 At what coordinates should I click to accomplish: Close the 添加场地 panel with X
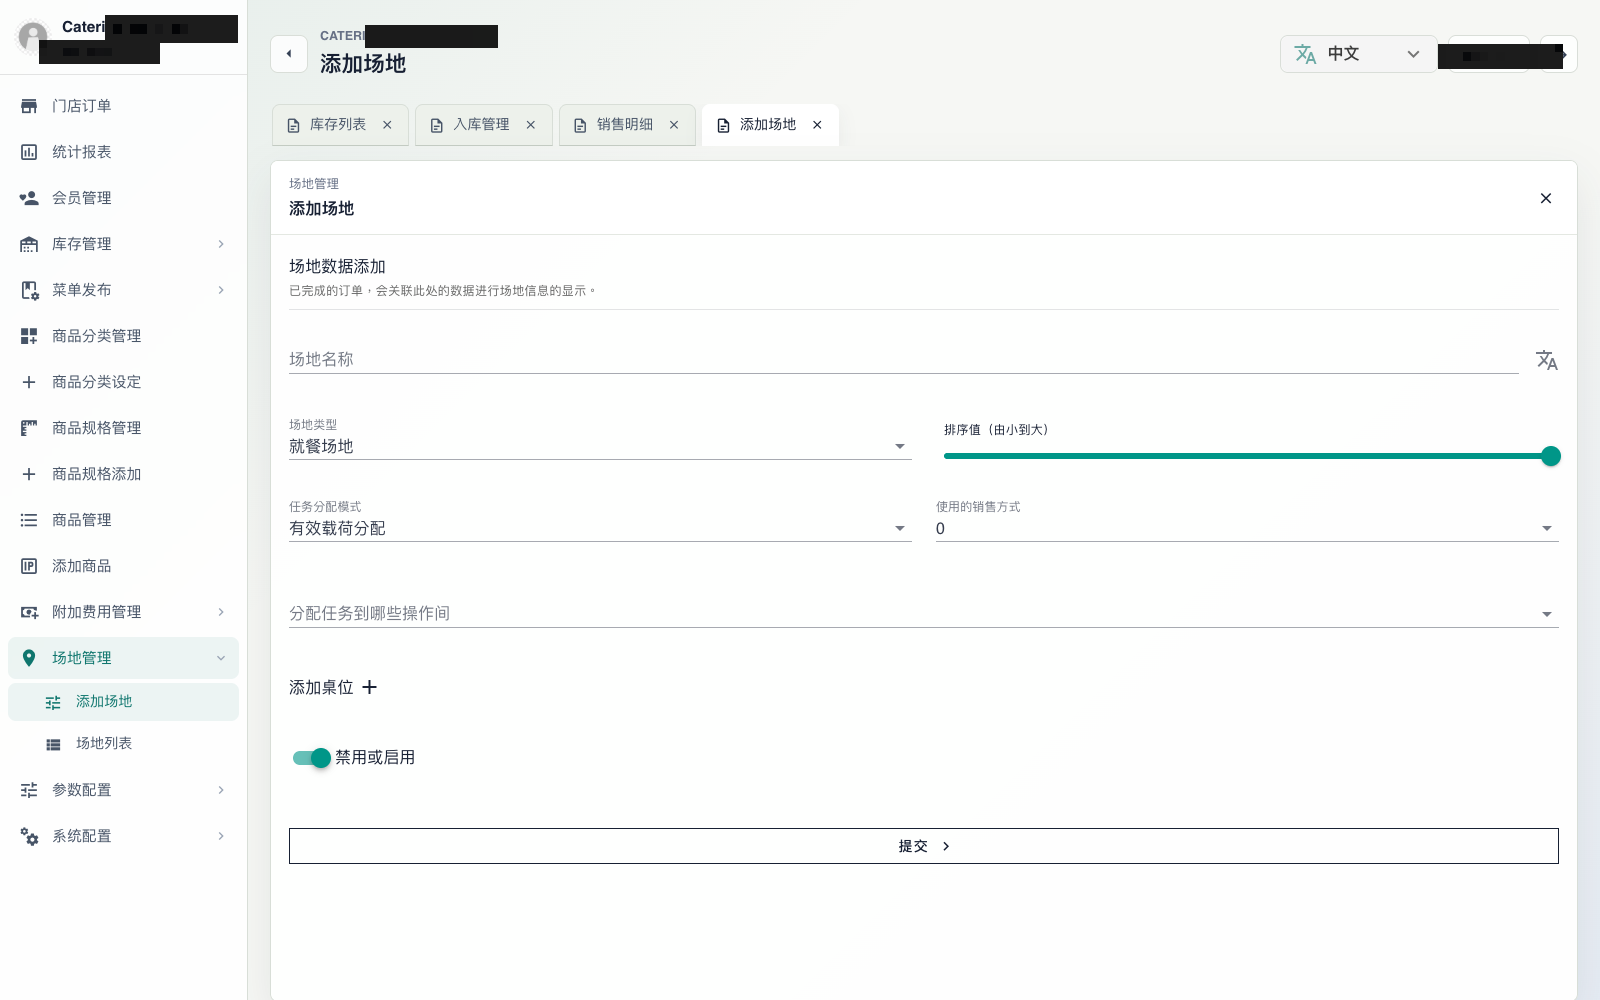(1546, 198)
